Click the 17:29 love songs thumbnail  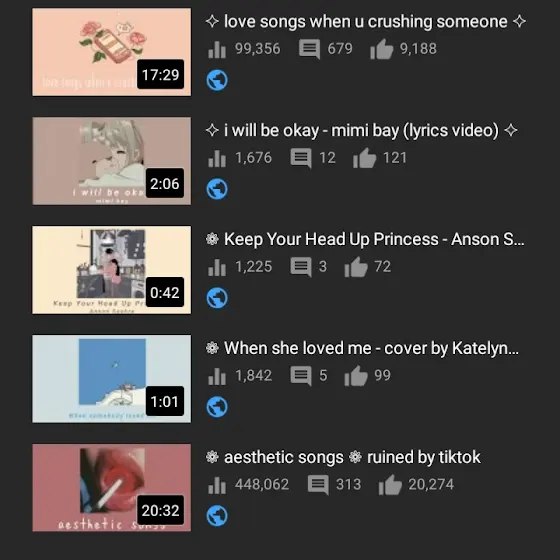(111, 52)
